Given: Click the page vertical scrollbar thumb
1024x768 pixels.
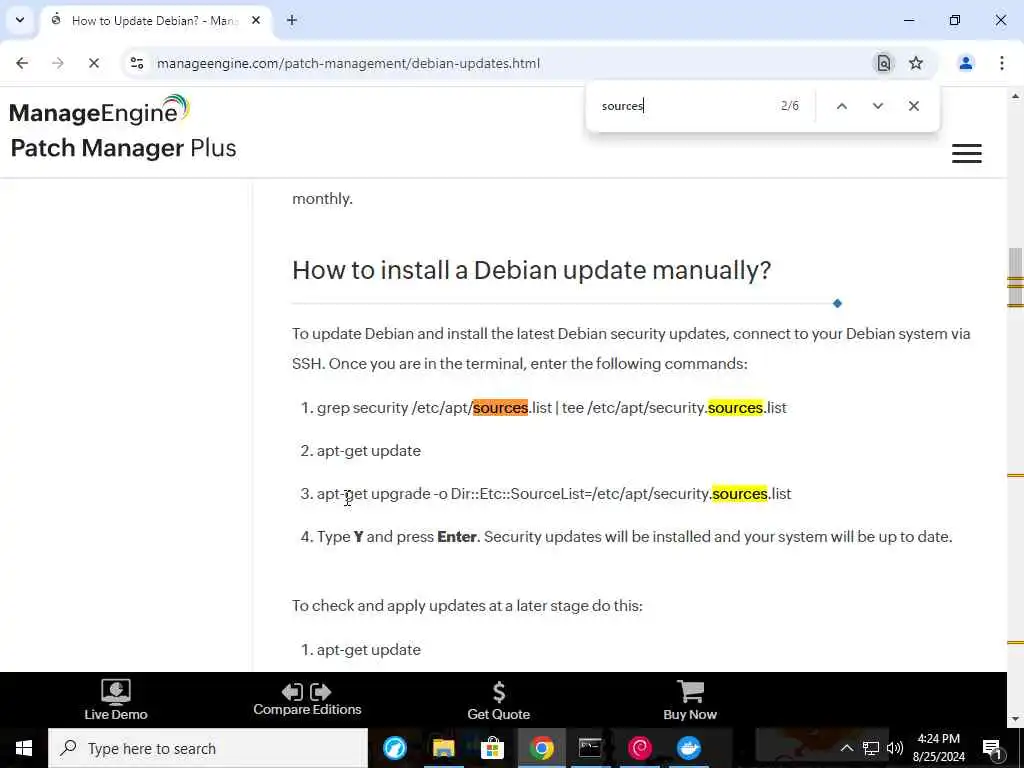Looking at the screenshot, I should coord(1015,277).
